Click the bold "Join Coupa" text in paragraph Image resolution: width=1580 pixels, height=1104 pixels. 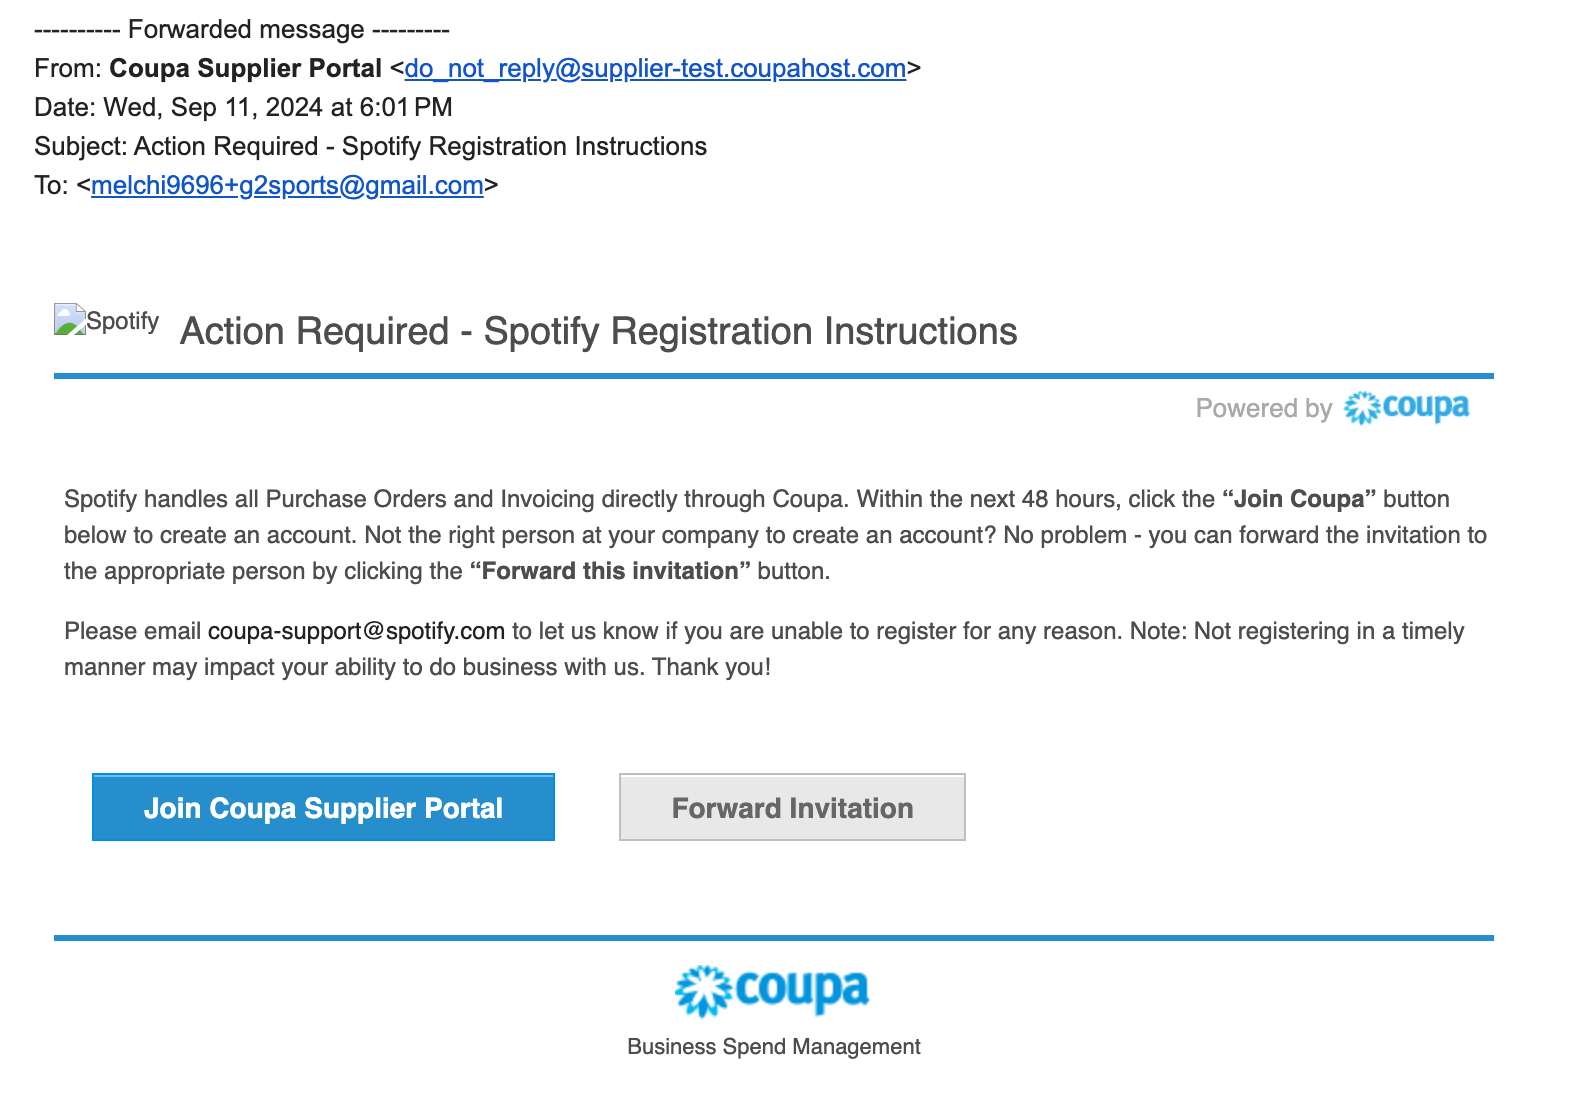click(1299, 499)
